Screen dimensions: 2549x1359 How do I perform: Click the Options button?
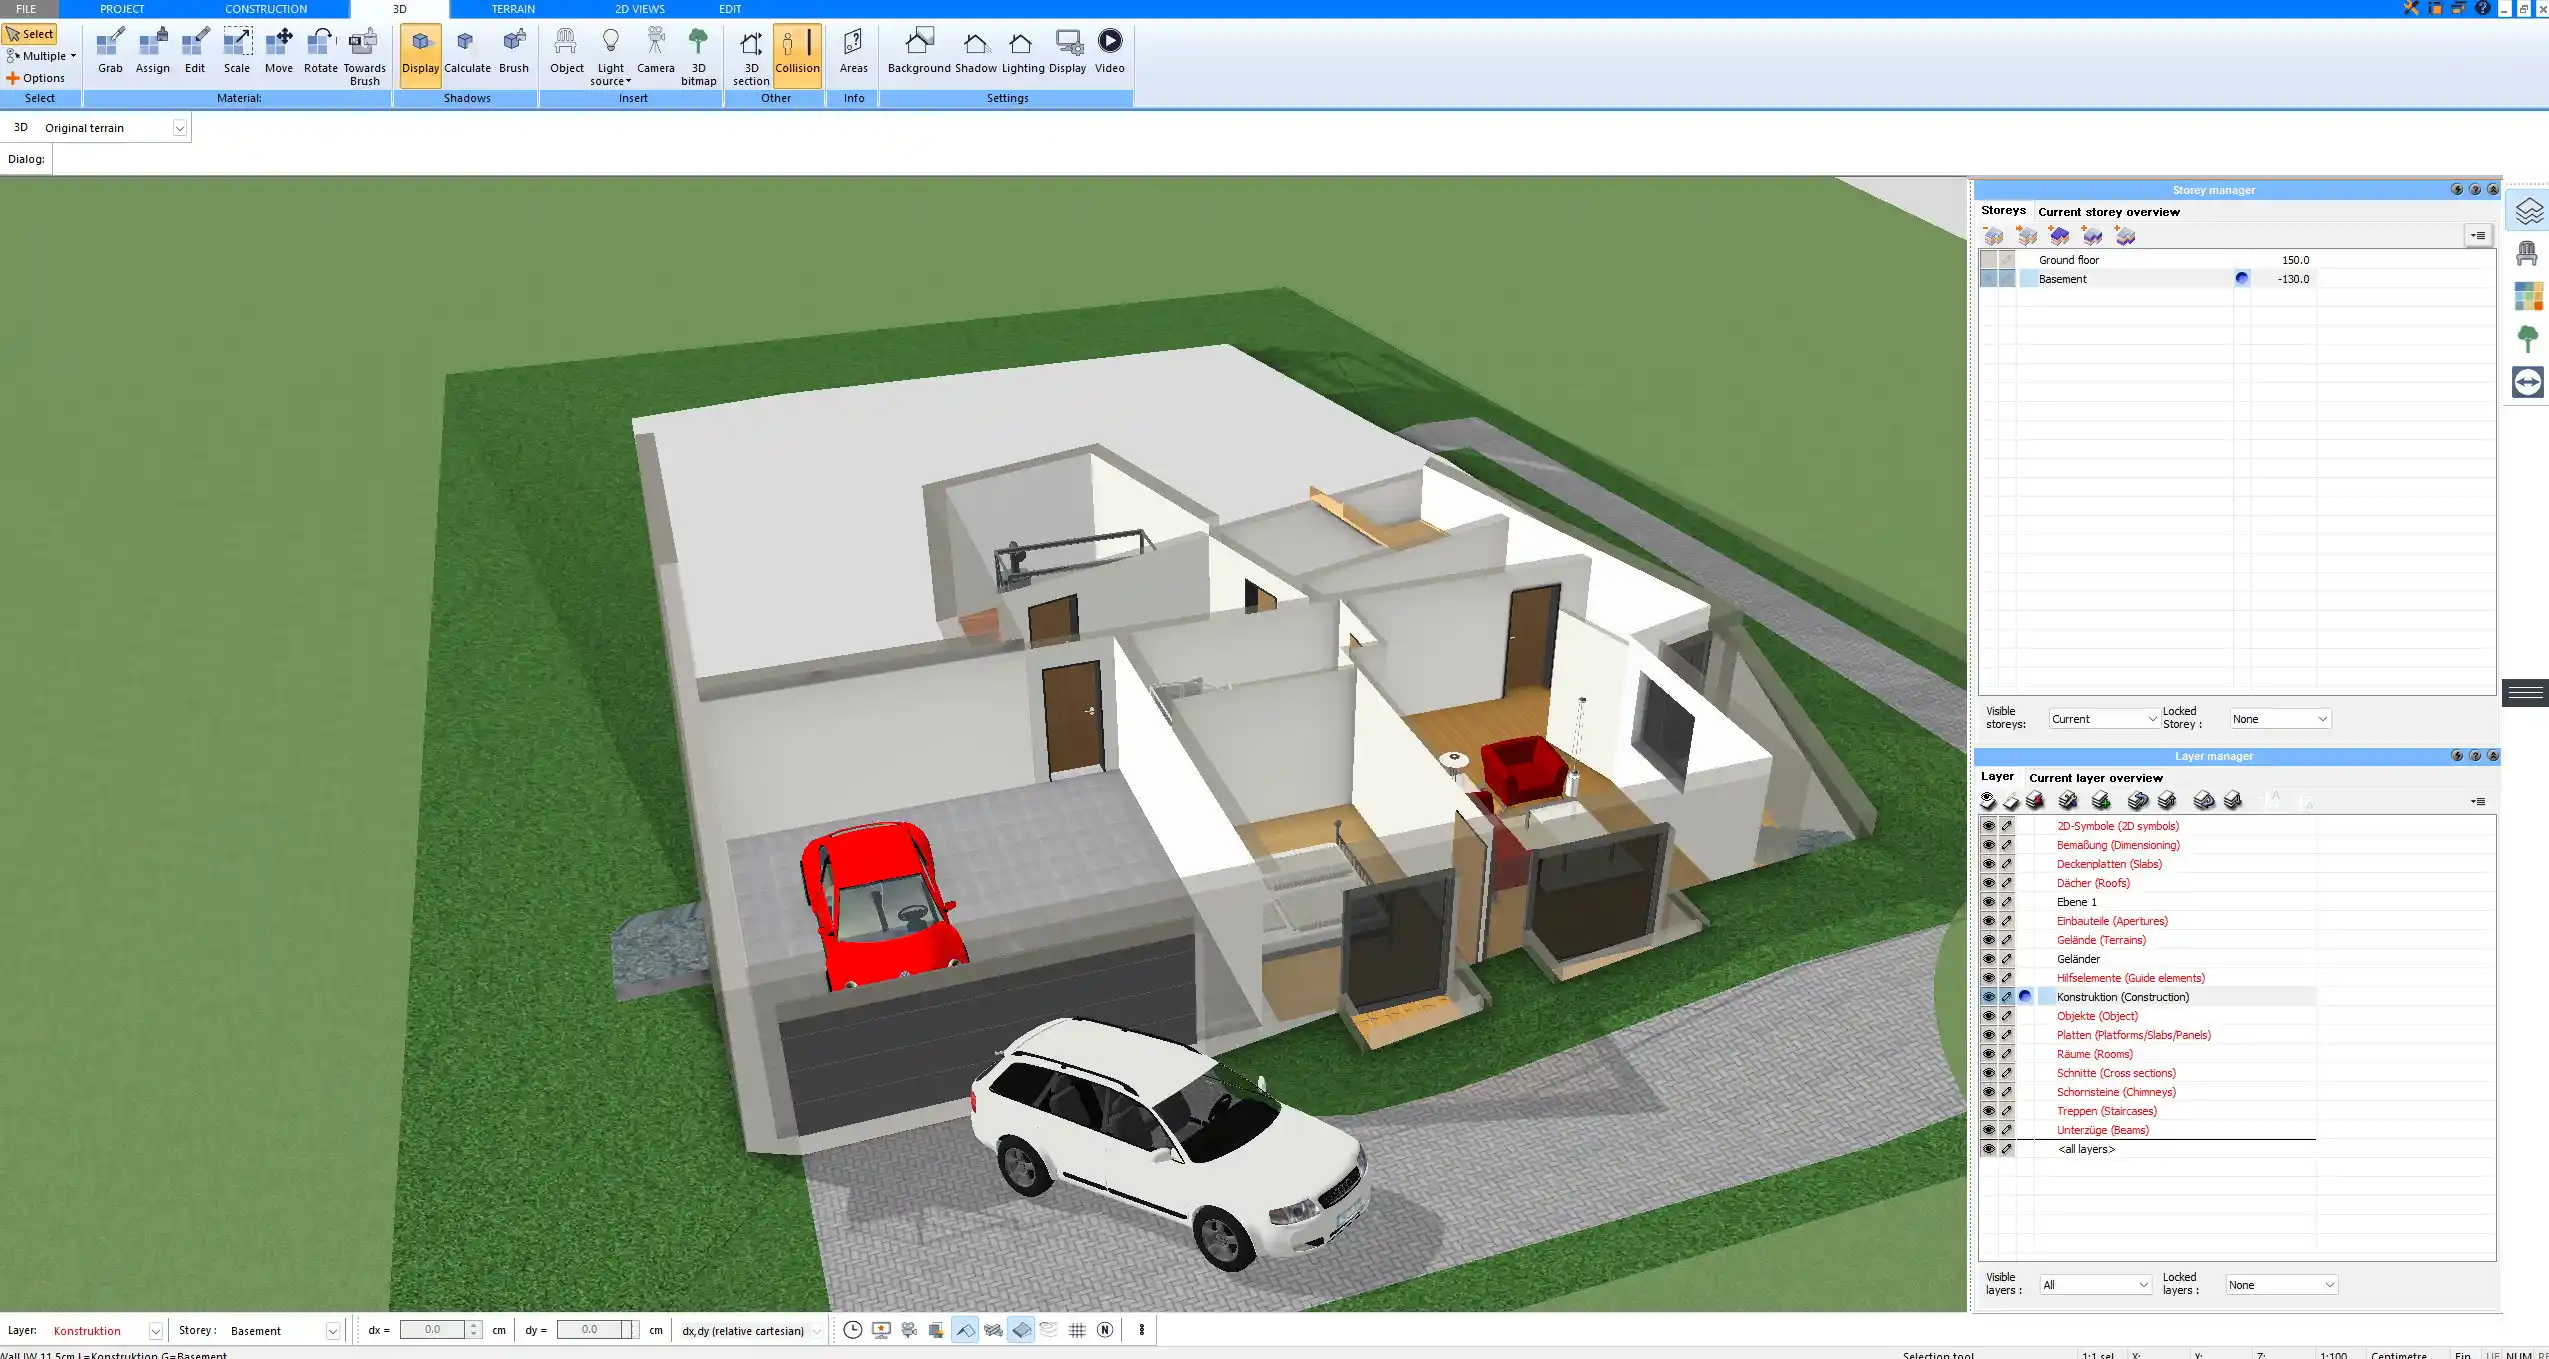tap(36, 78)
